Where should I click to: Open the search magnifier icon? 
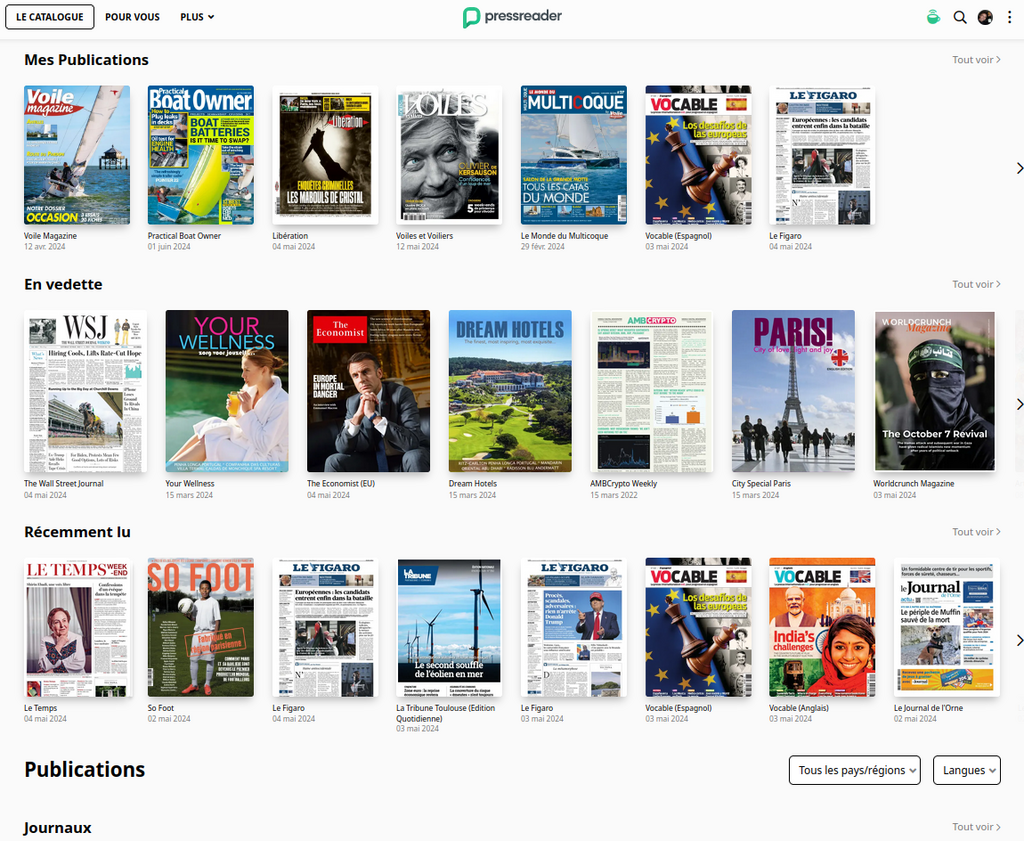point(960,18)
